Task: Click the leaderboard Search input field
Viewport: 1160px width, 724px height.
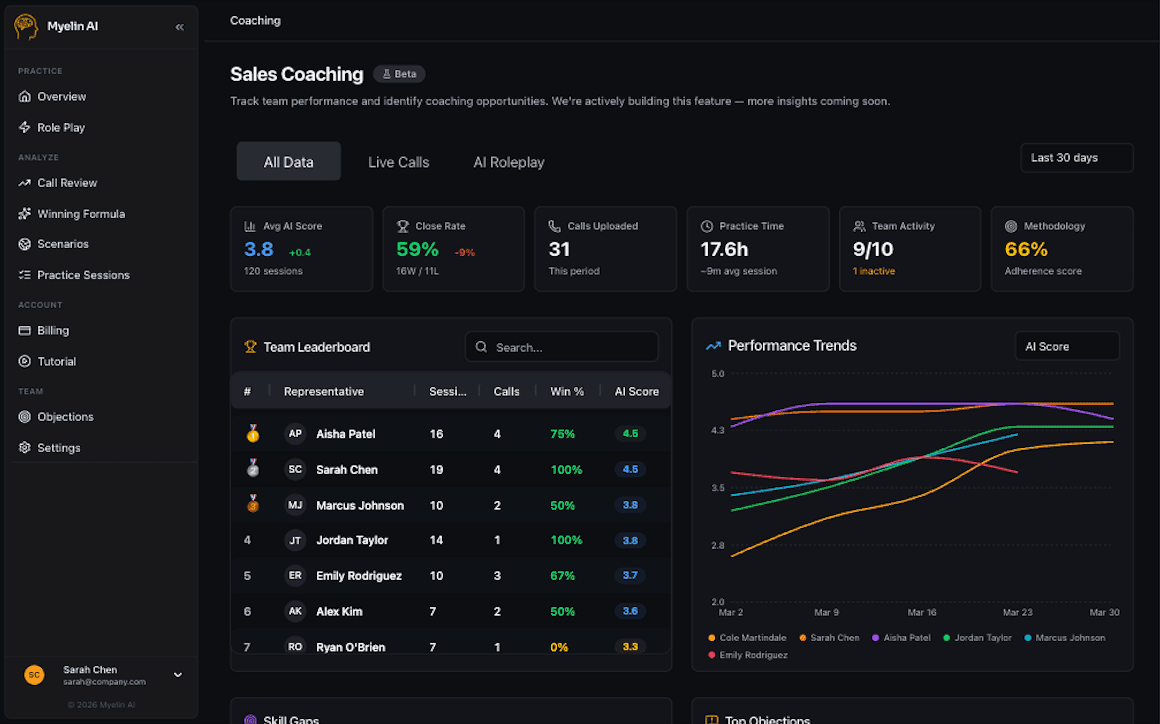Action: 562,347
